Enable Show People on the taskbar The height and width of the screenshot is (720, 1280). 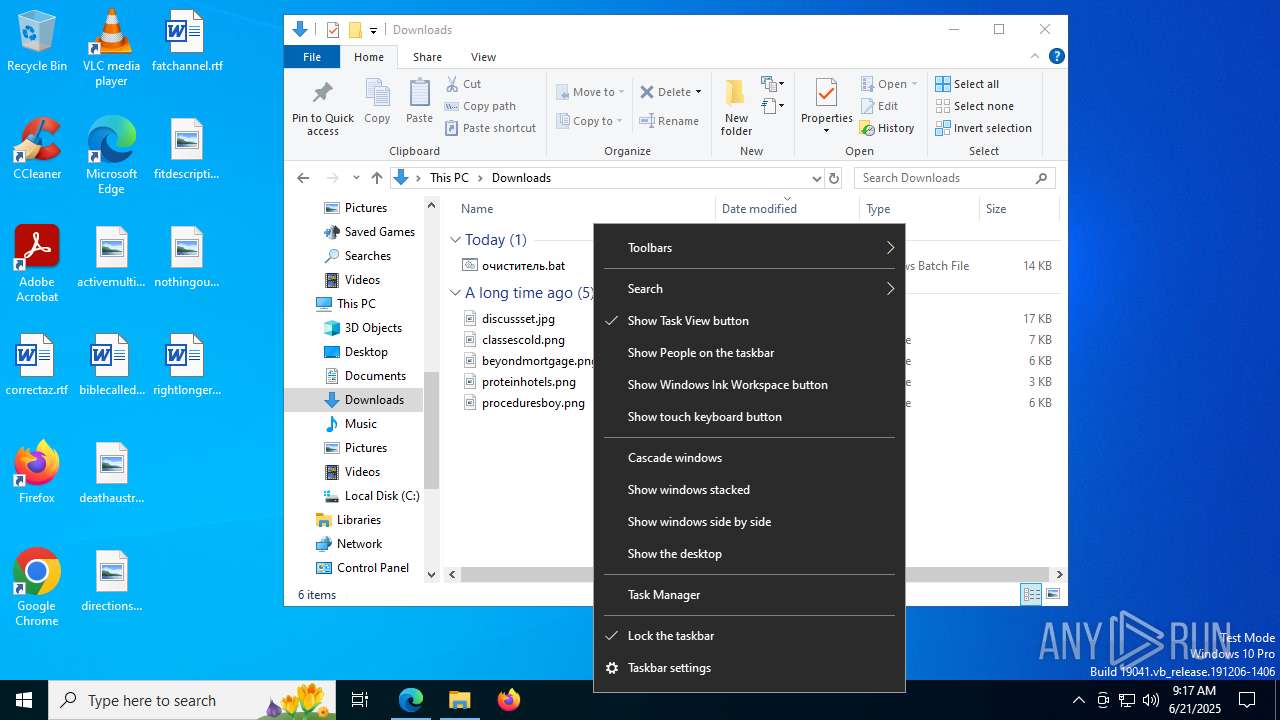tap(749, 353)
